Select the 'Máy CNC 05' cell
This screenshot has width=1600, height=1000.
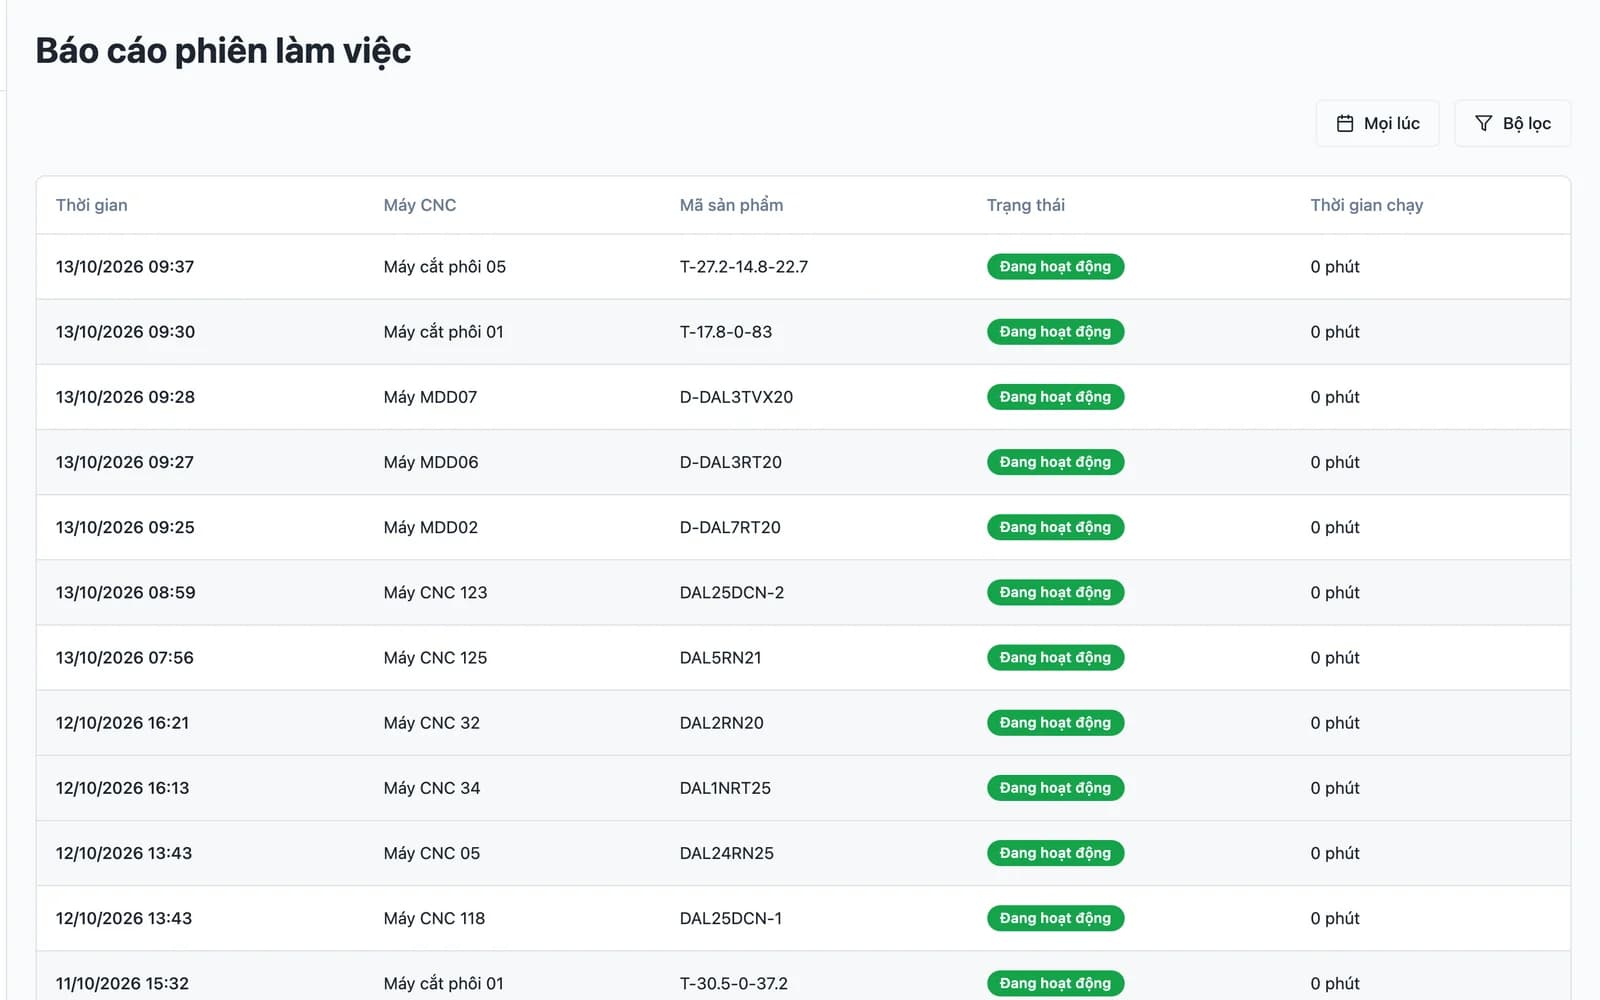point(432,853)
